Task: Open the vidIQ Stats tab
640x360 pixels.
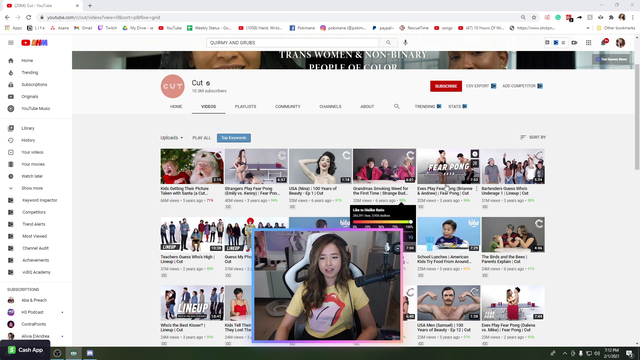Action: click(x=457, y=106)
